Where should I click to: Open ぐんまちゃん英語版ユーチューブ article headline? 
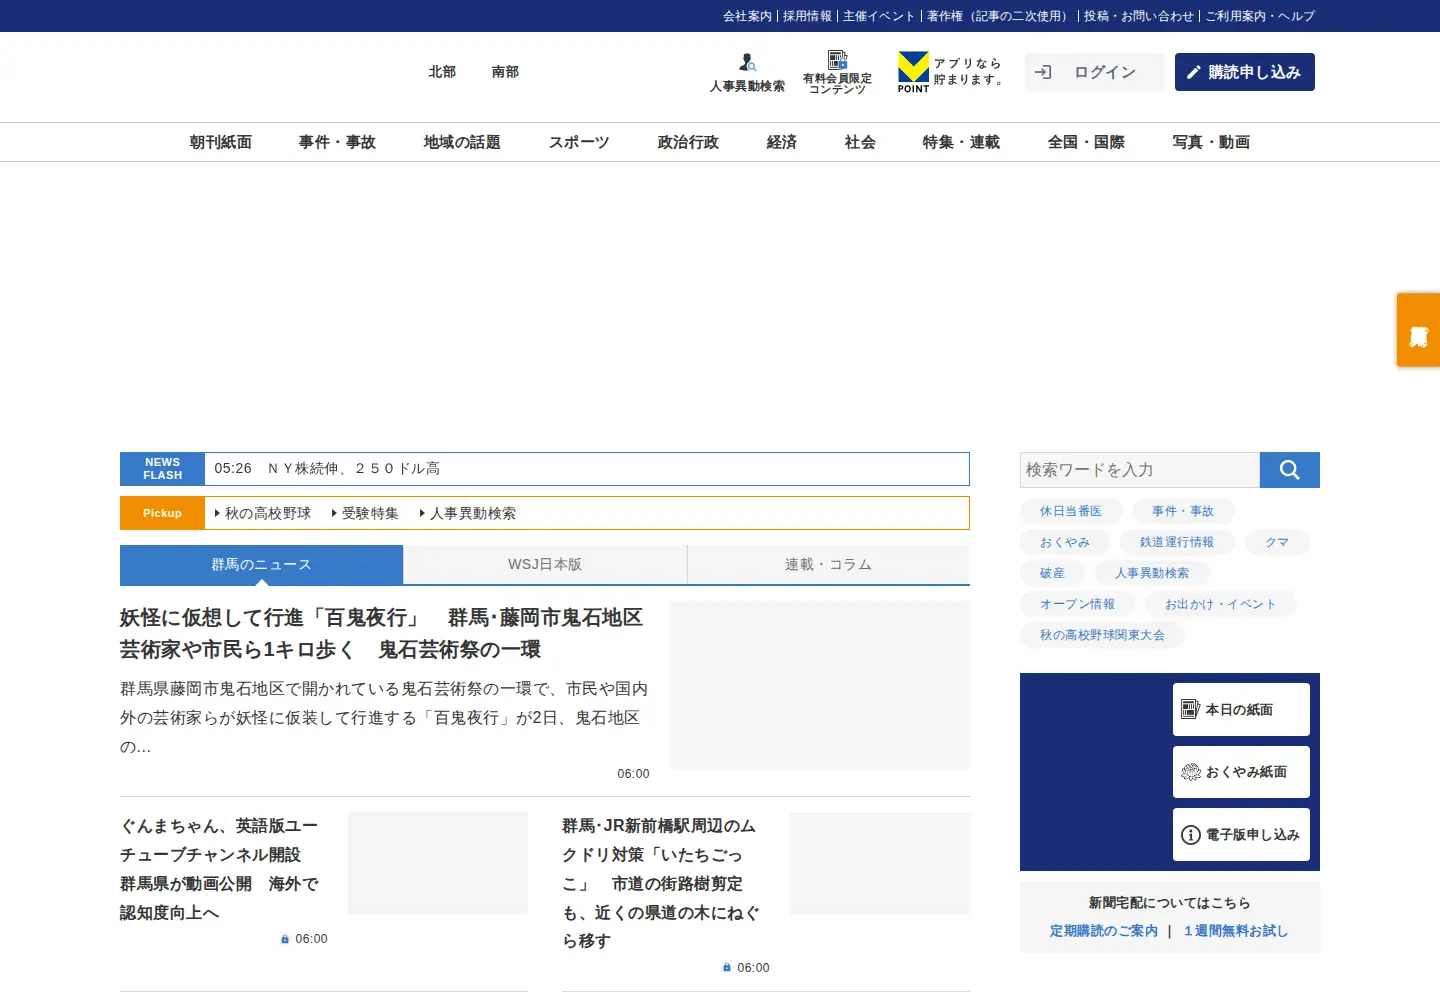click(x=220, y=869)
